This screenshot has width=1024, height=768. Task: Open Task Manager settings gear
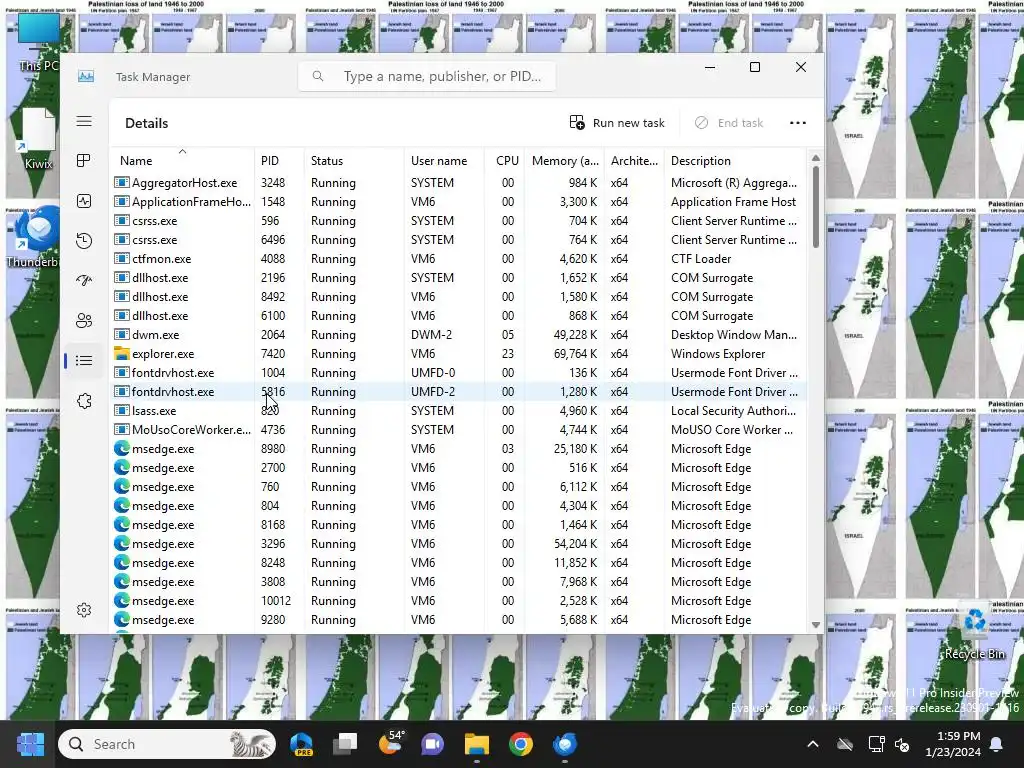(84, 610)
